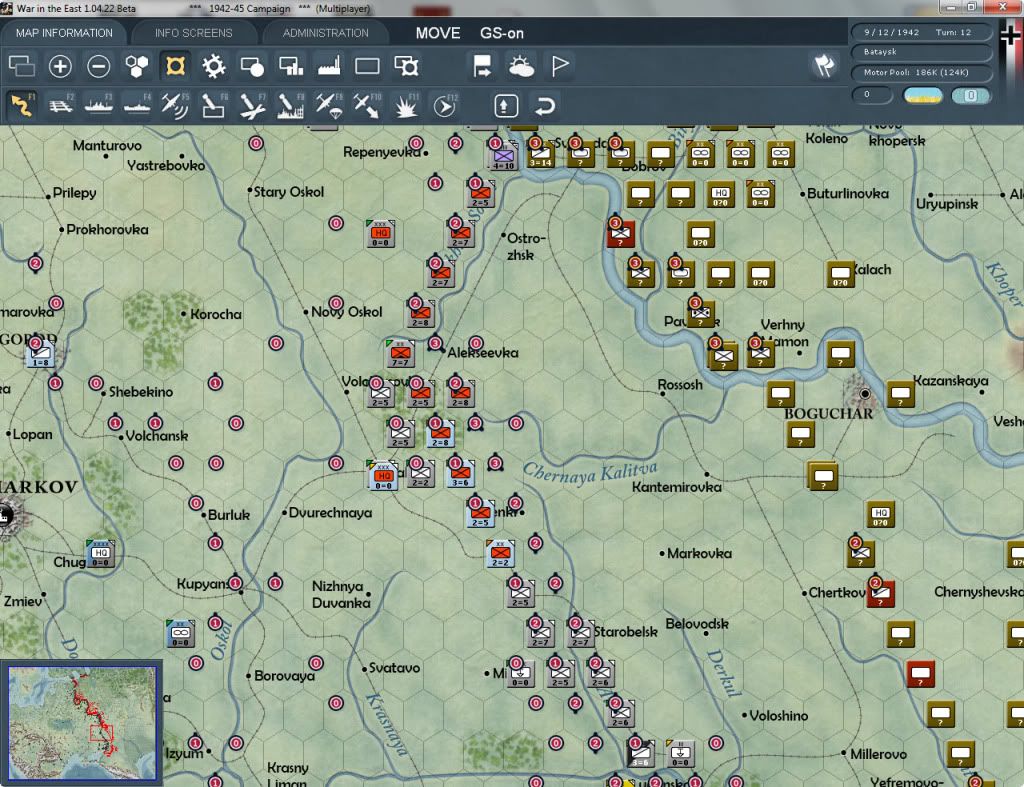Select the F7 bomb airfield icon

click(x=252, y=106)
